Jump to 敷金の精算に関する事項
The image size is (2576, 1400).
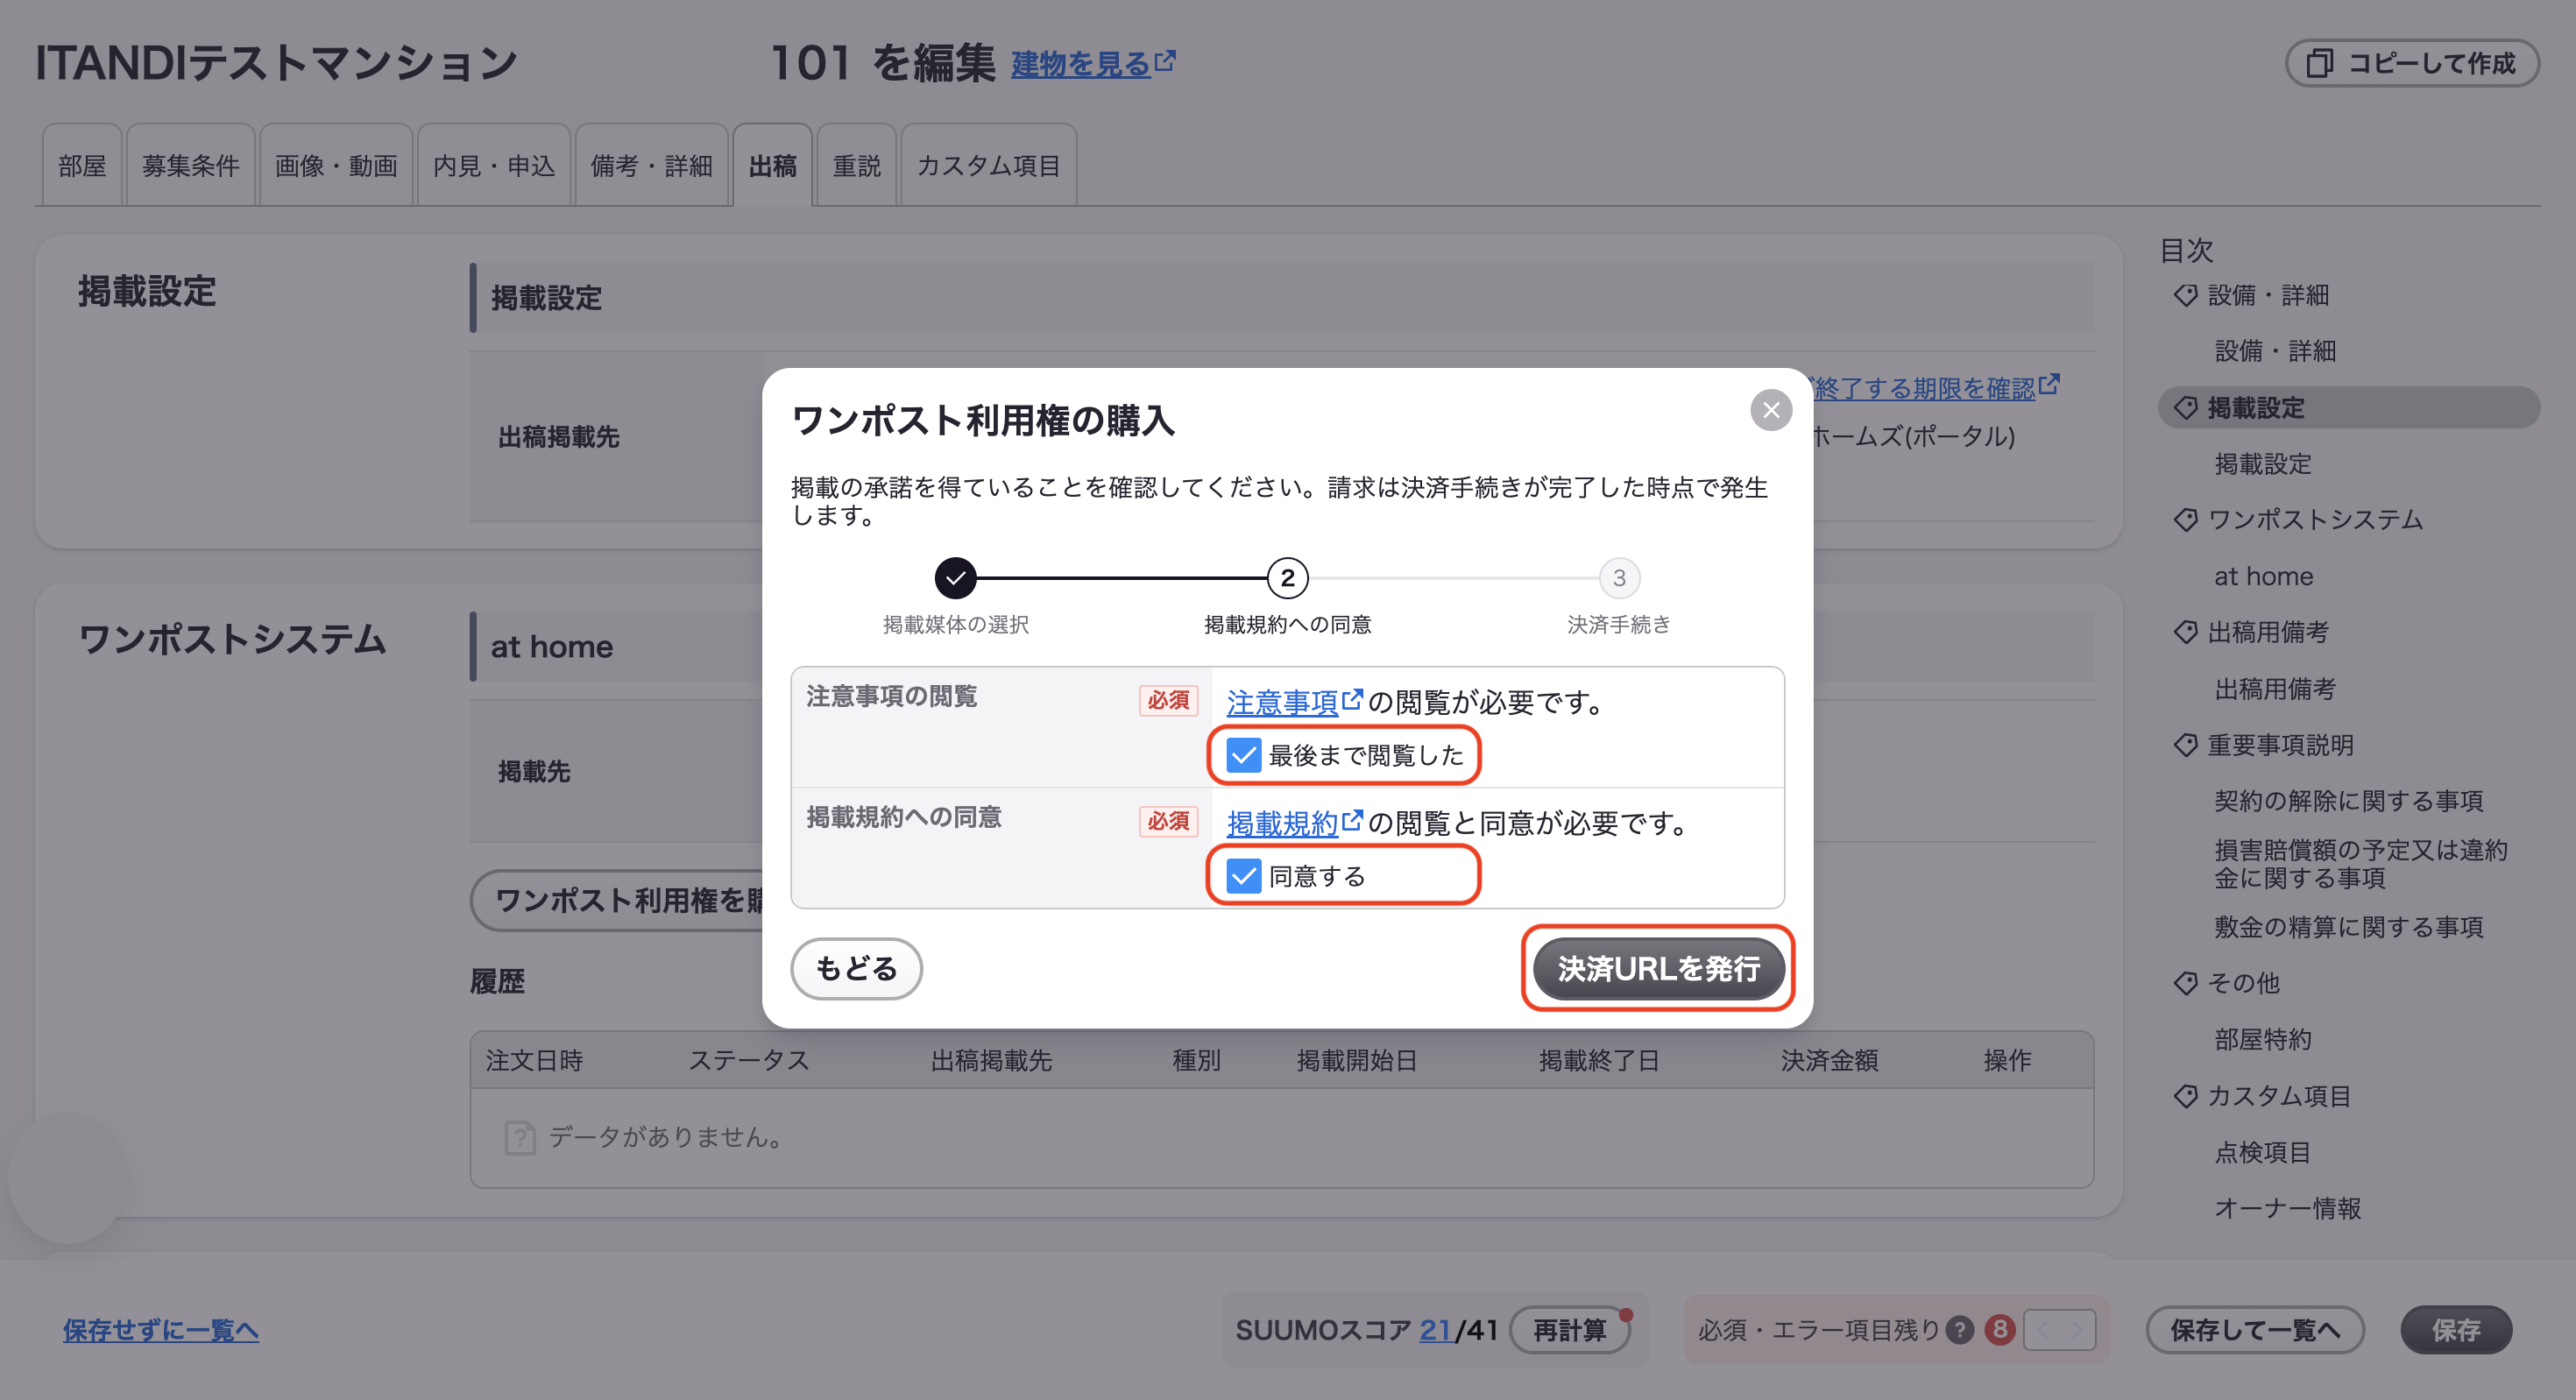tap(2348, 927)
